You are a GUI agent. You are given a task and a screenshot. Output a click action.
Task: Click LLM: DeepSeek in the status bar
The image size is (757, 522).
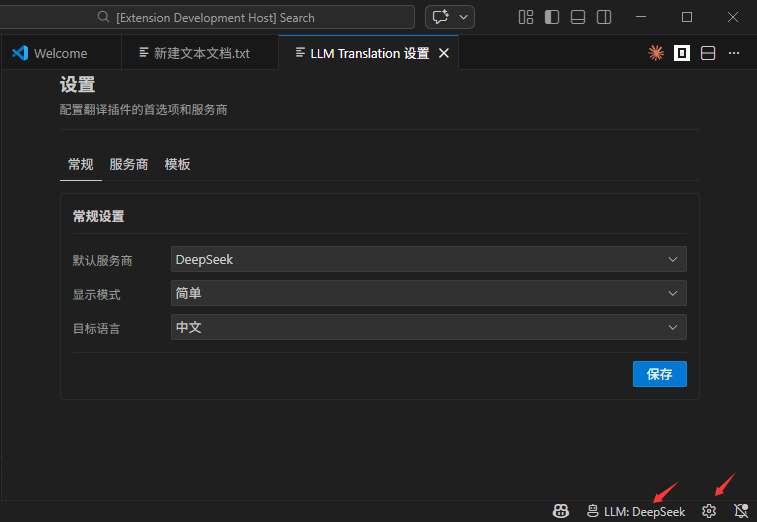pyautogui.click(x=636, y=511)
